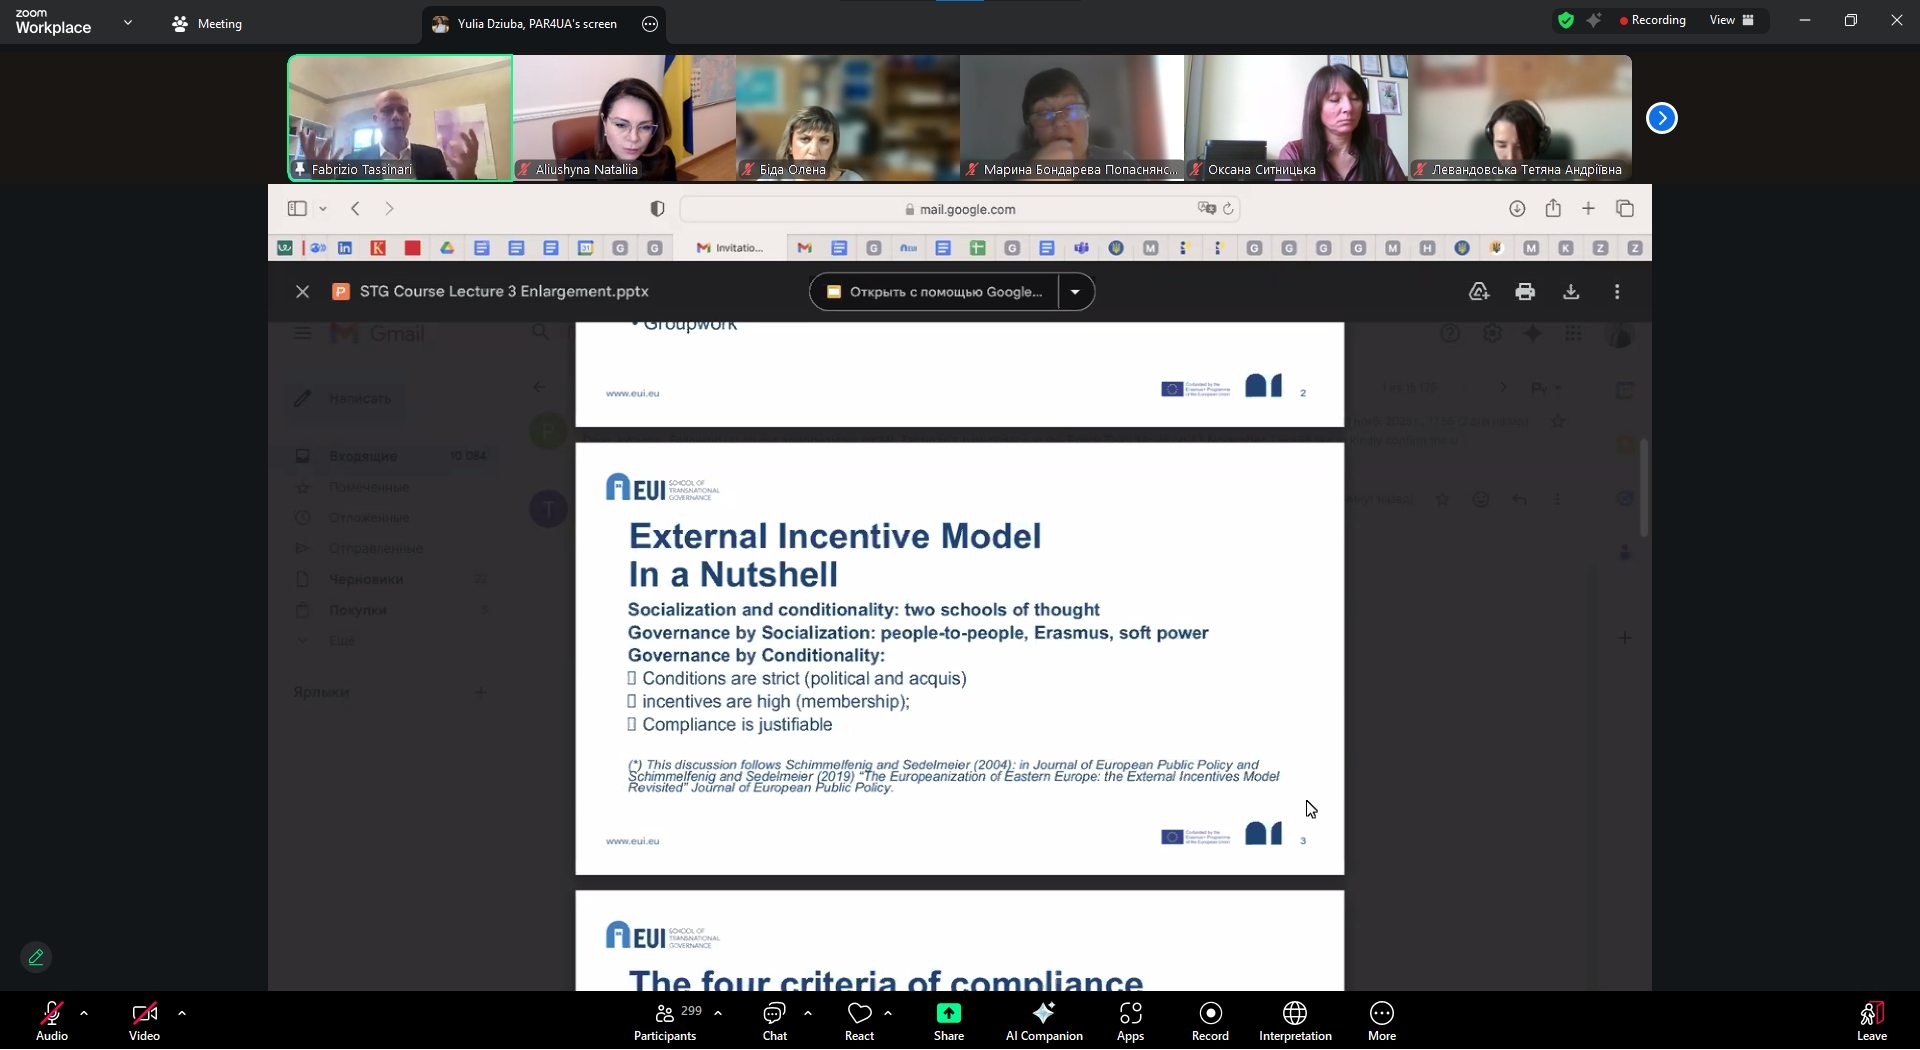1920x1050 pixels.
Task: Select Fabrizio Tassinari's video thumbnail
Action: tap(400, 118)
